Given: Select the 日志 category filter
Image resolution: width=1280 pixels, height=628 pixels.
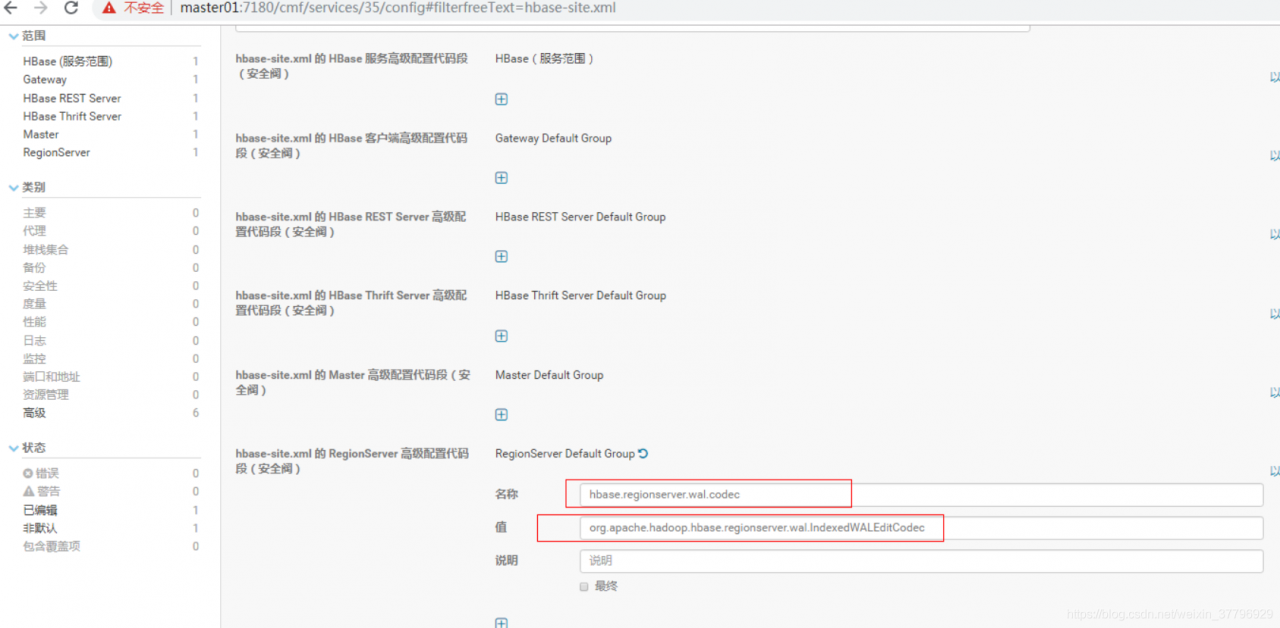Looking at the screenshot, I should 34,341.
